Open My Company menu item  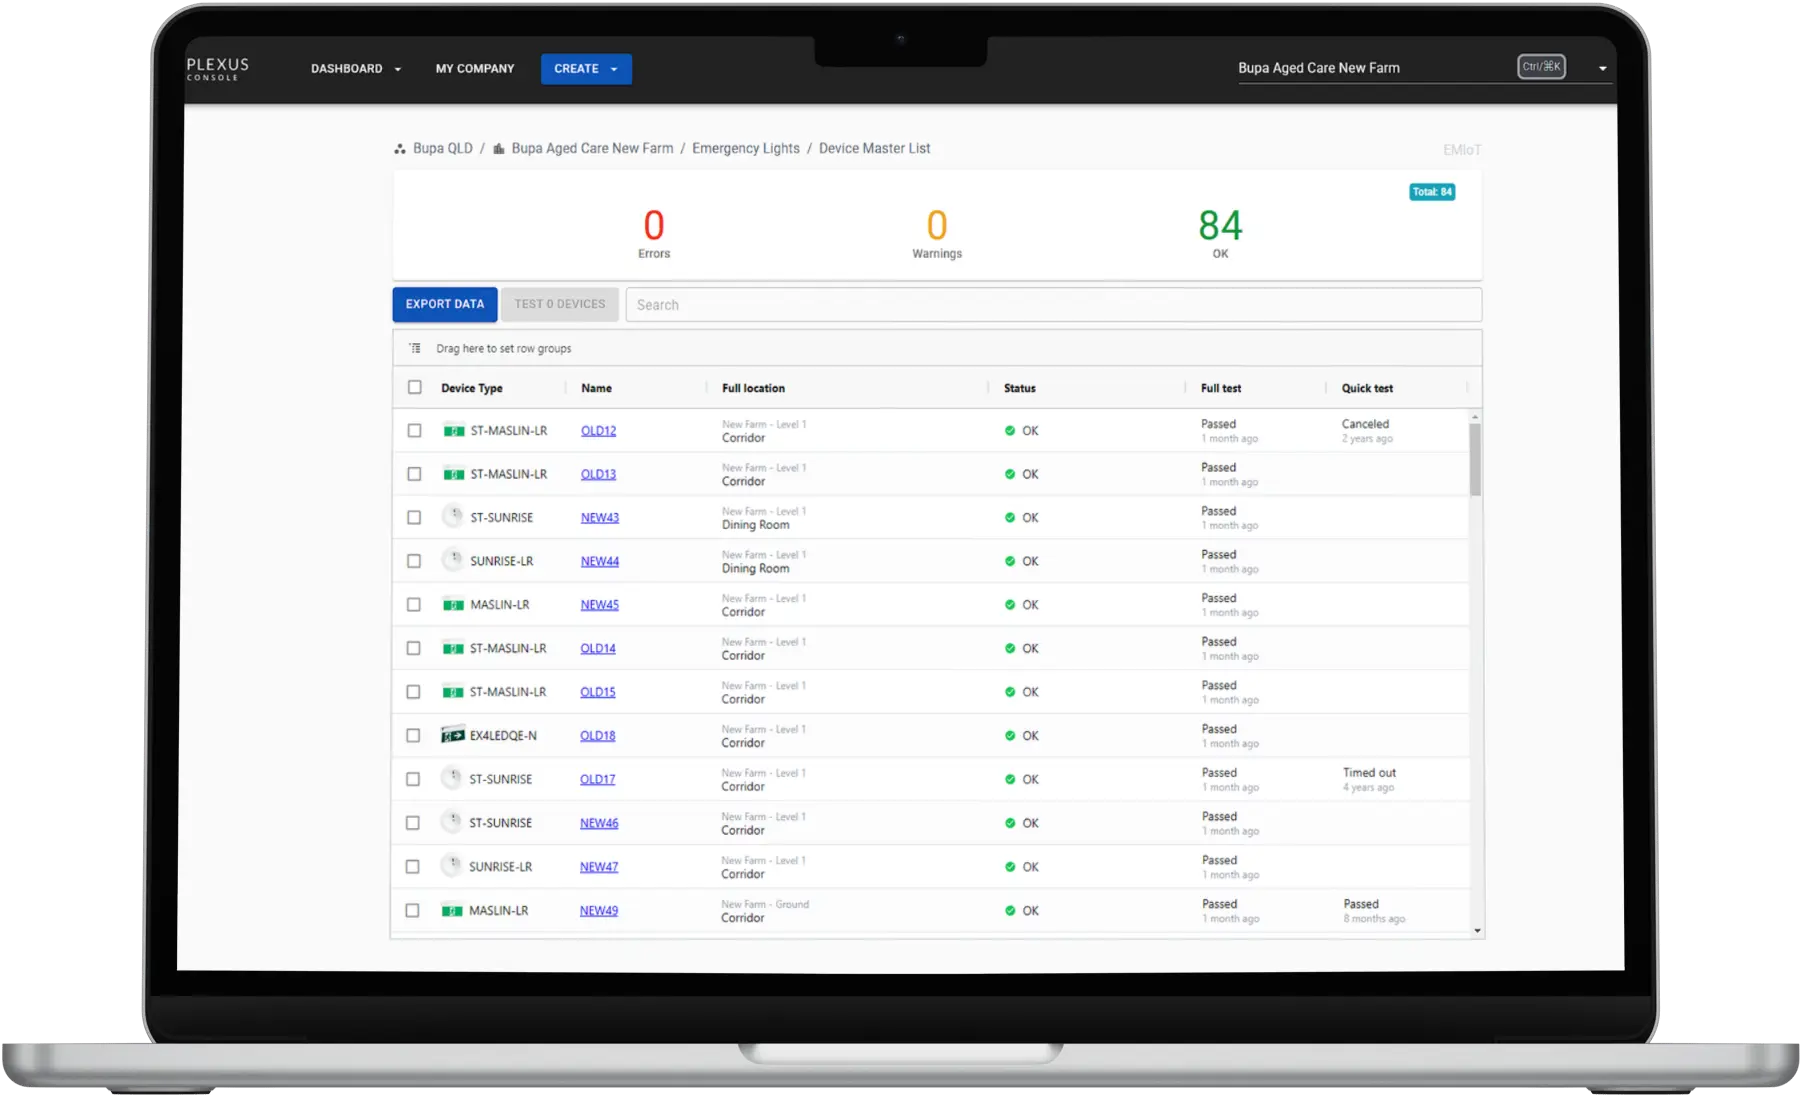tap(475, 69)
